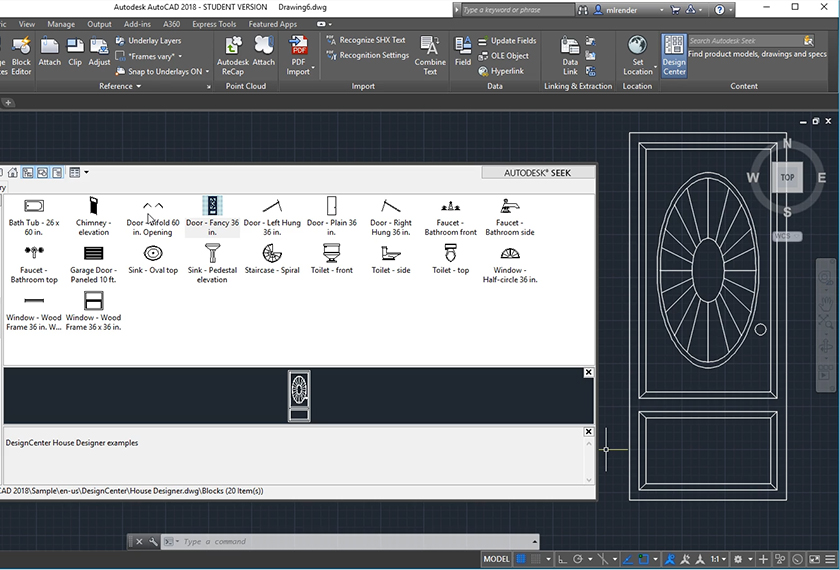Click the MODEL space button
The image size is (840, 570).
(496, 559)
